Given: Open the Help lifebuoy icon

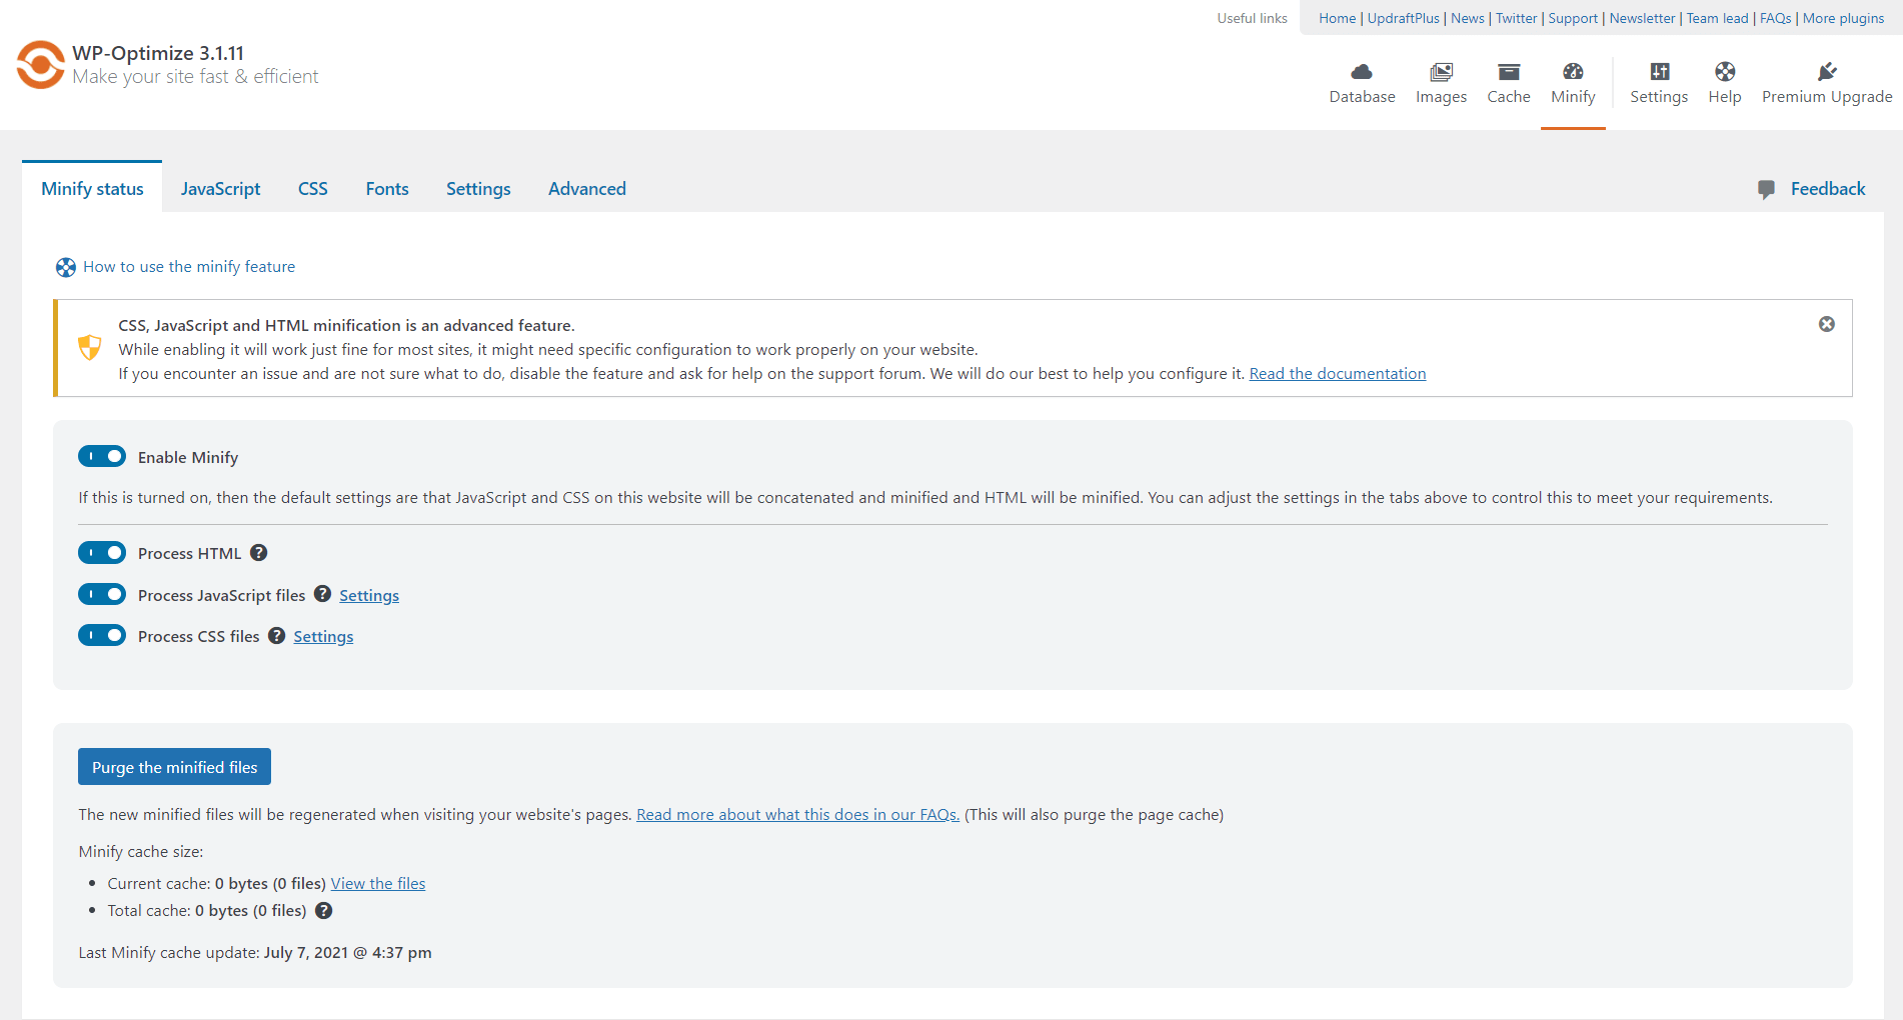Looking at the screenshot, I should 1724,72.
